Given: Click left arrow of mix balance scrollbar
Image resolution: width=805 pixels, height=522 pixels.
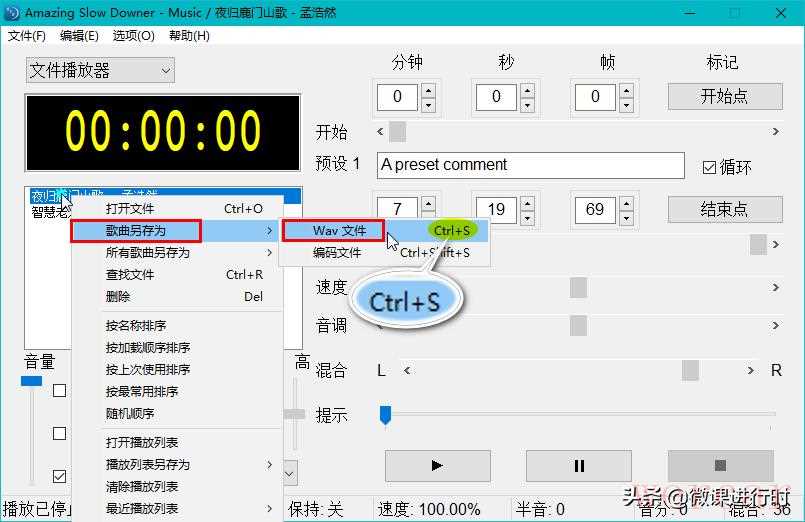Looking at the screenshot, I should point(407,371).
